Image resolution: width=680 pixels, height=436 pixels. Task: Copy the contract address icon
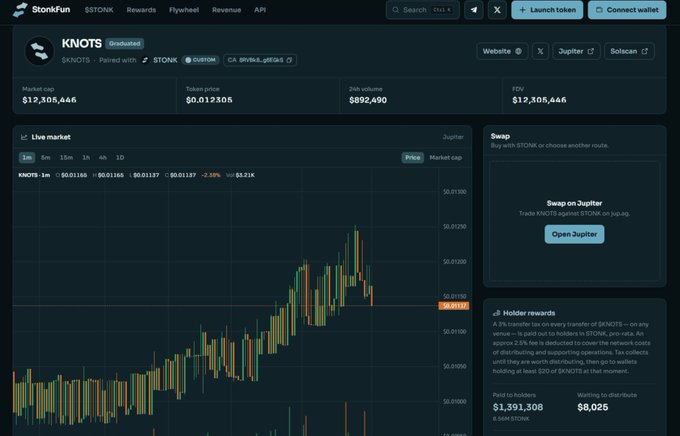(x=289, y=60)
